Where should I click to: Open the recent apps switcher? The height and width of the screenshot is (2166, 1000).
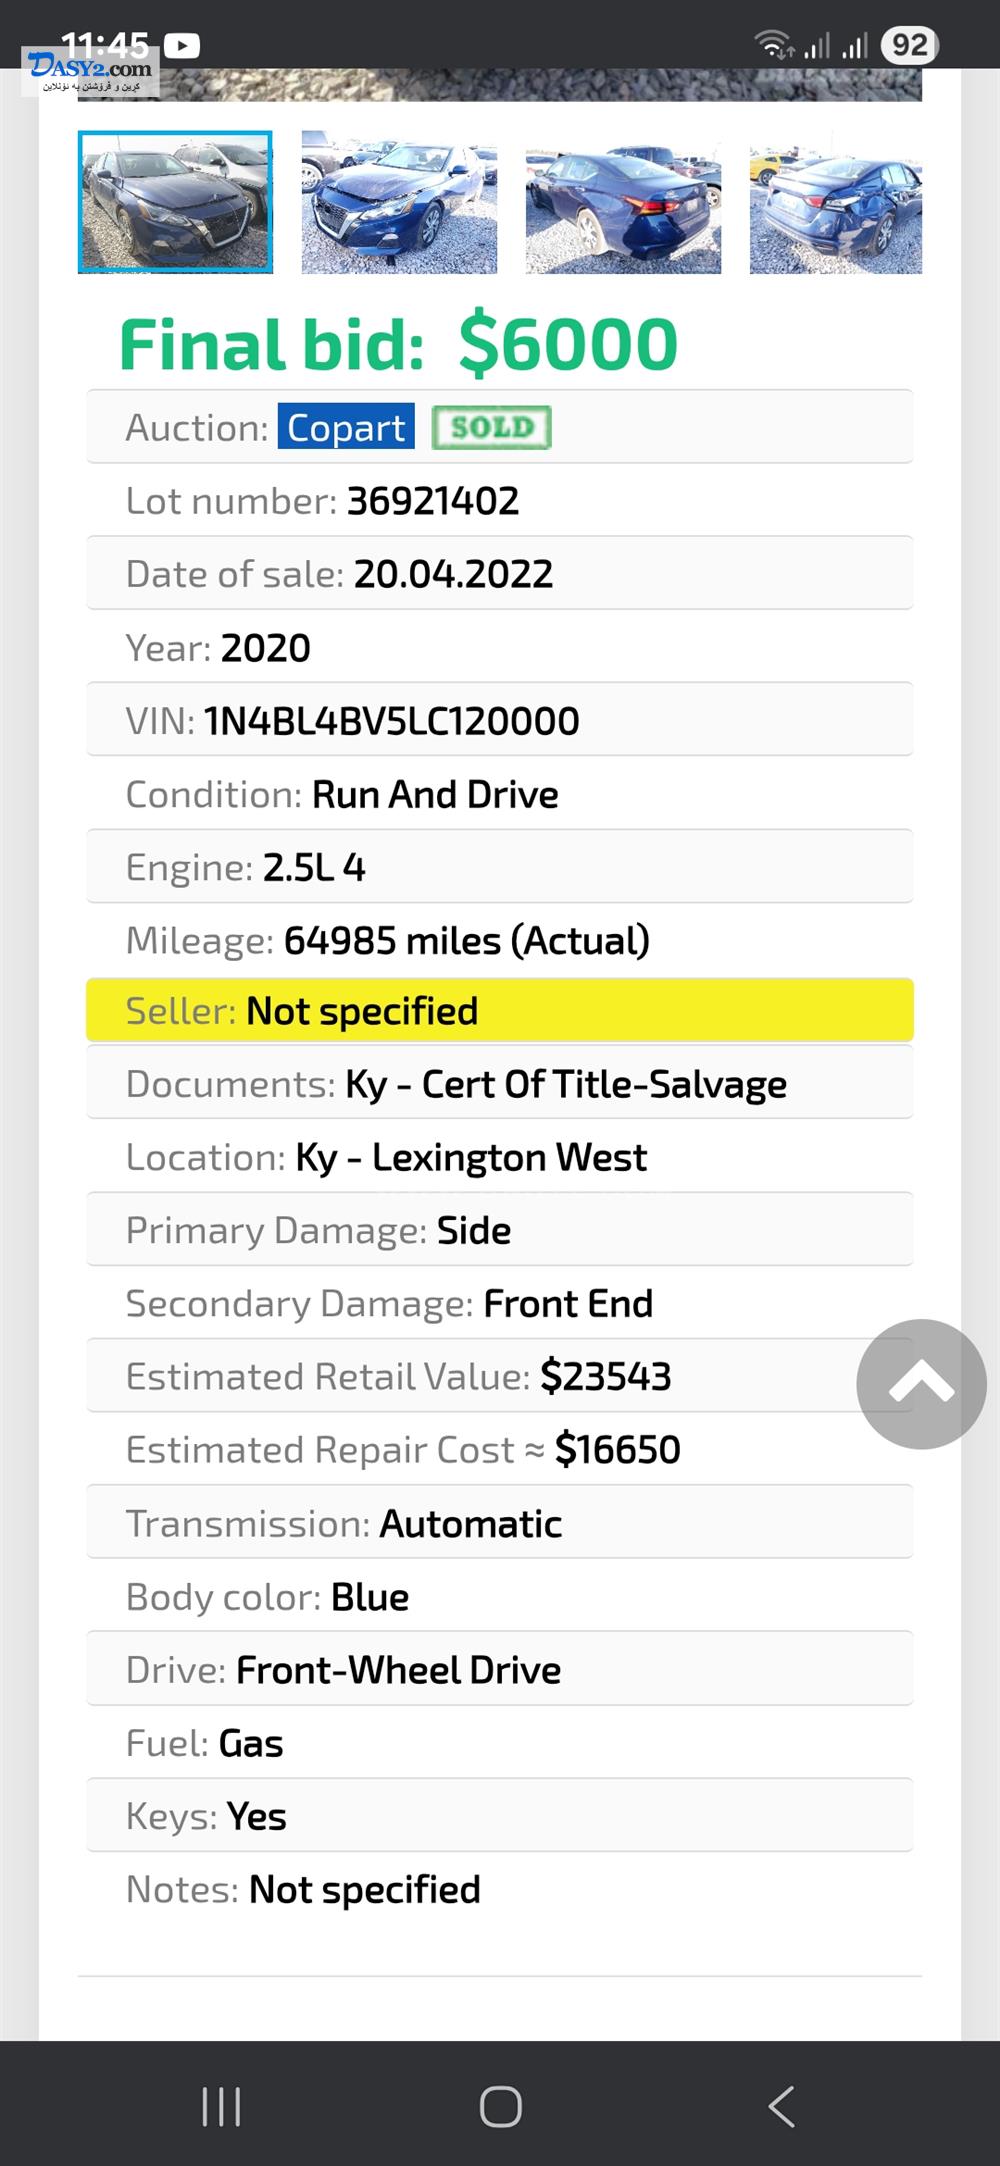(221, 2106)
